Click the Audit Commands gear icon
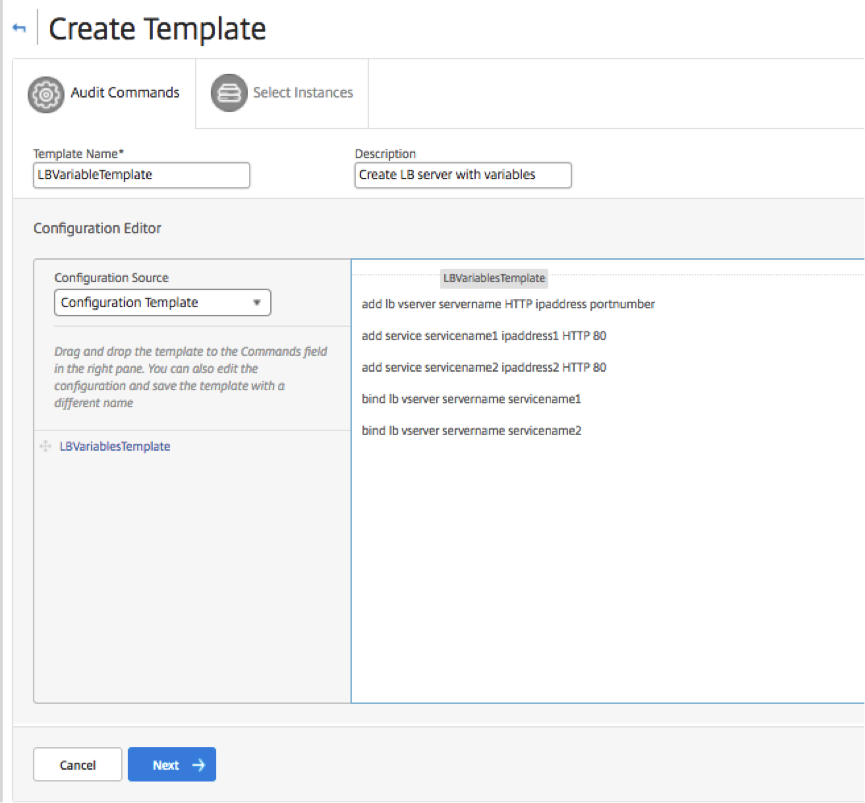Viewport: 865px width, 803px height. (46, 94)
